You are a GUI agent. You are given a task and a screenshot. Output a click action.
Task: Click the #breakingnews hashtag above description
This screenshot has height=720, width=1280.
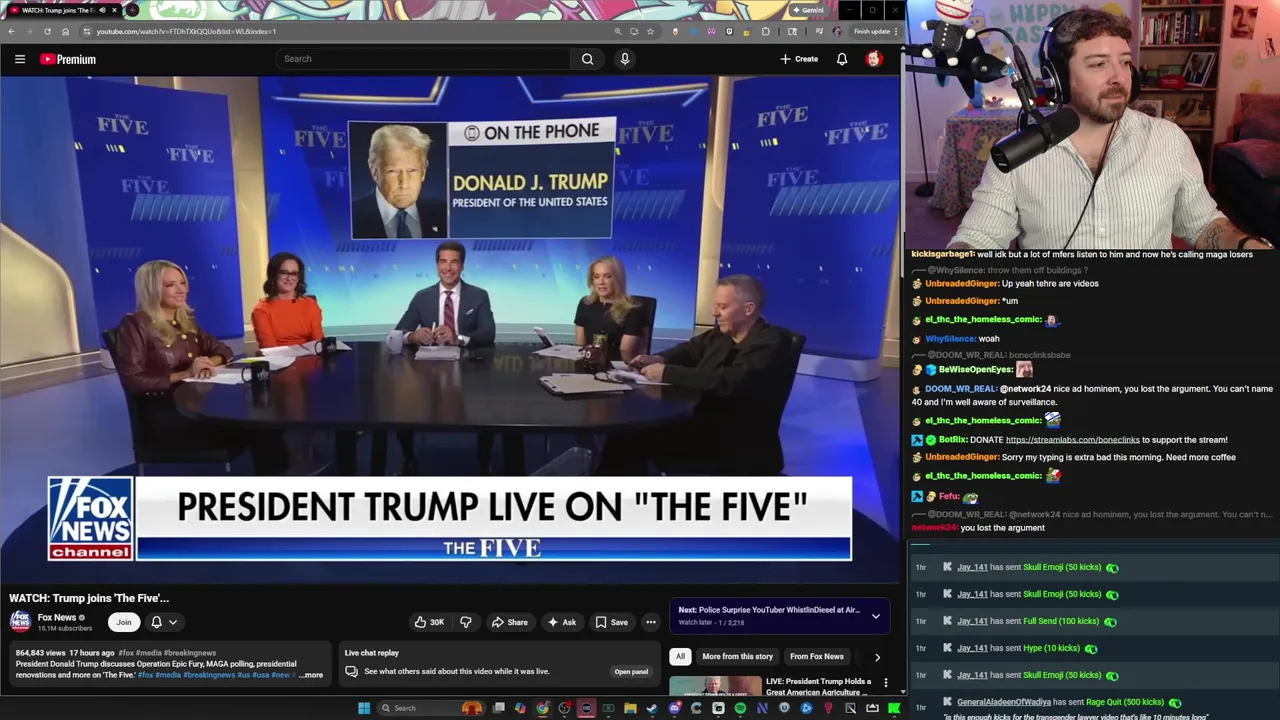[190, 653]
